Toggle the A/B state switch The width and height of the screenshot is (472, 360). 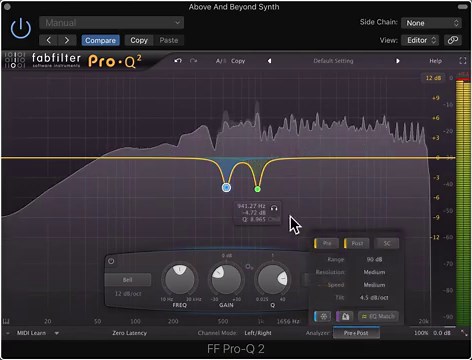click(x=221, y=61)
